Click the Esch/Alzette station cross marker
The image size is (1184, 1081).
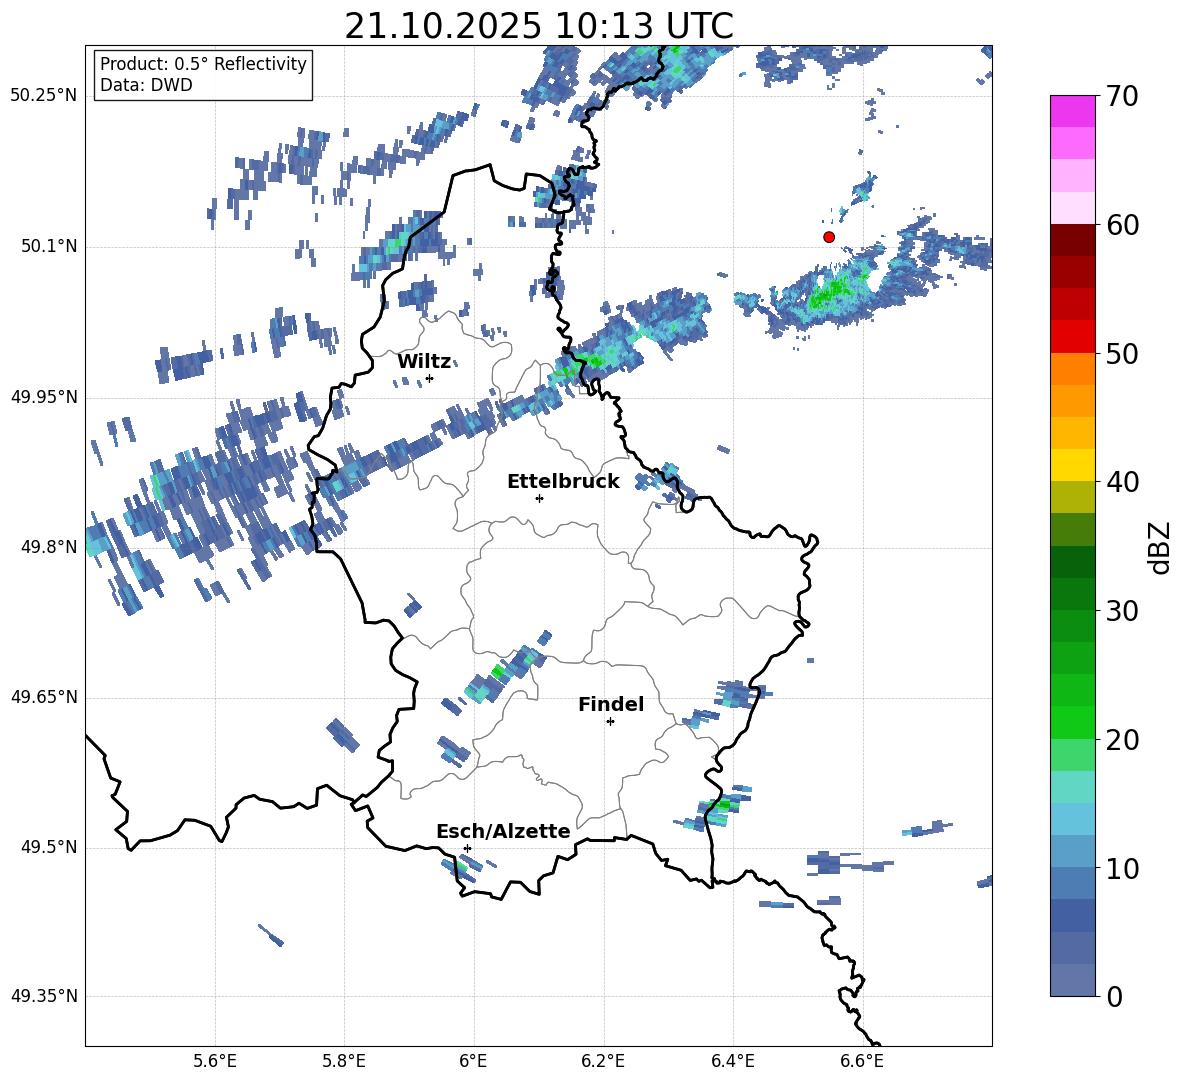tap(467, 848)
